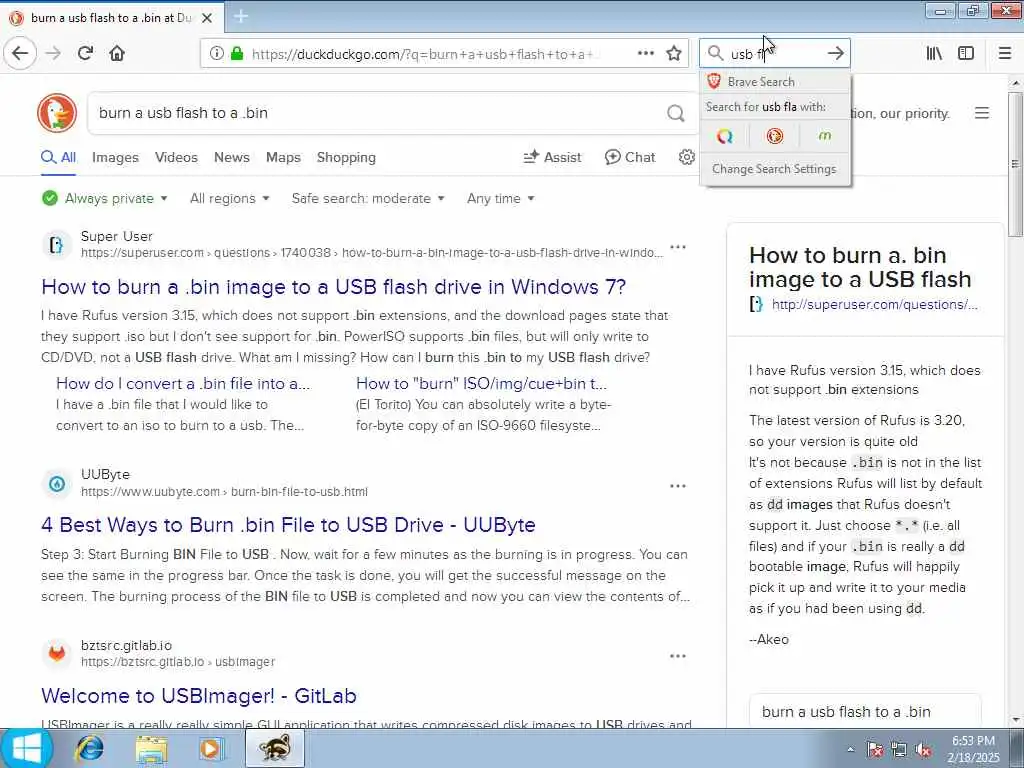The height and width of the screenshot is (768, 1024).
Task: Open Change Search Settings
Action: 775,168
